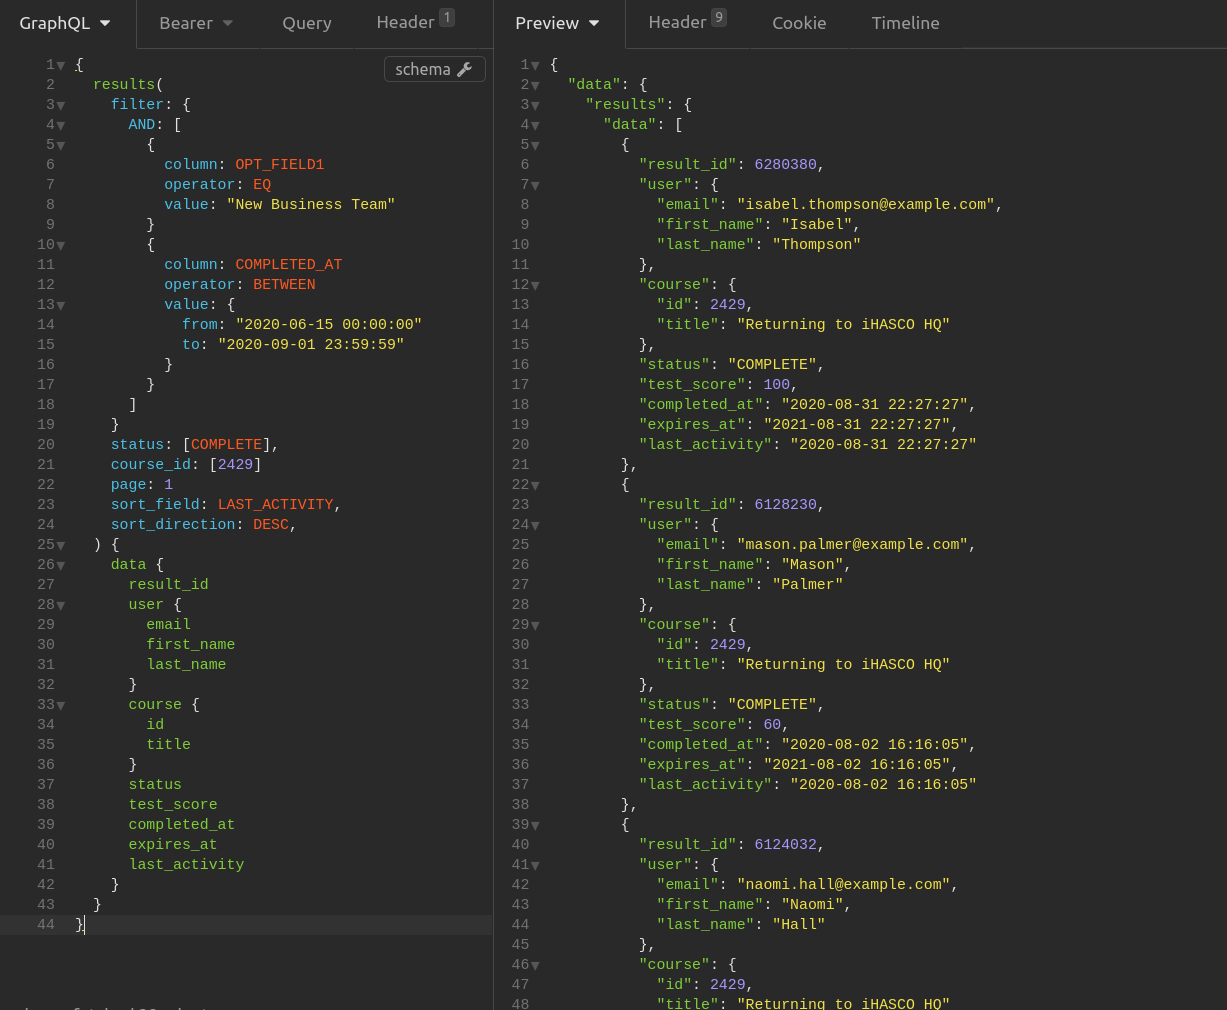
Task: Fold the AND array at query line 4
Action: tap(61, 126)
